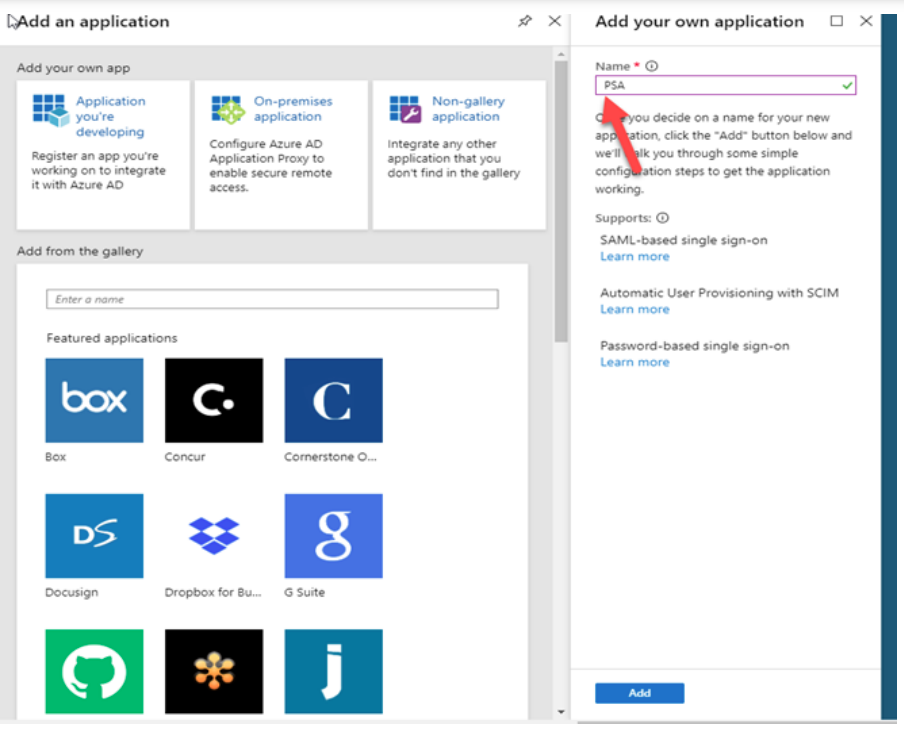The height and width of the screenshot is (729, 904).
Task: Click the info icon beside Supports
Action: pyautogui.click(x=662, y=218)
